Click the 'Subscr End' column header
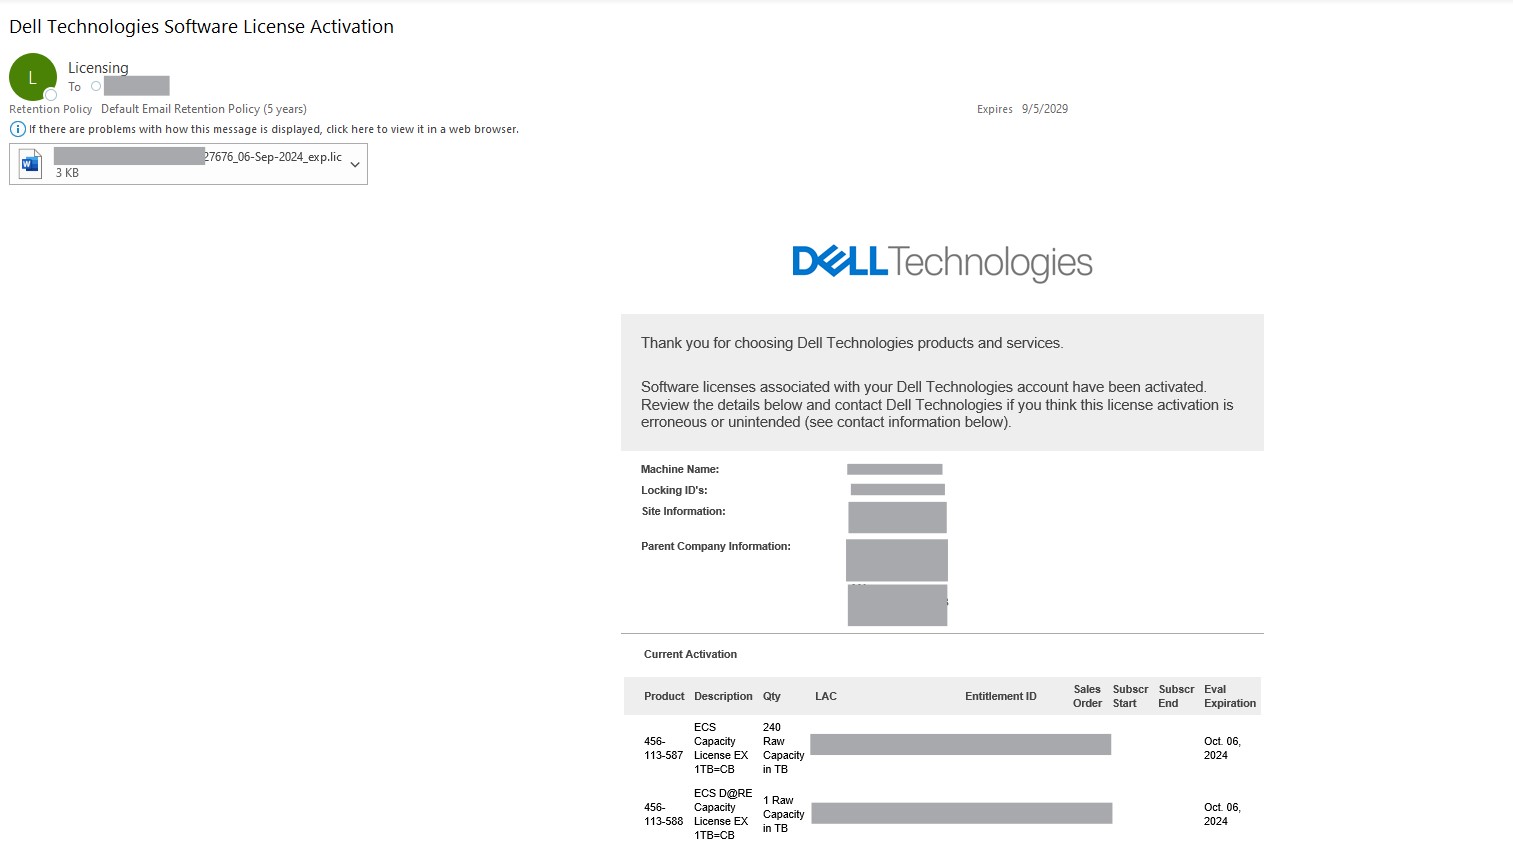 1176,696
